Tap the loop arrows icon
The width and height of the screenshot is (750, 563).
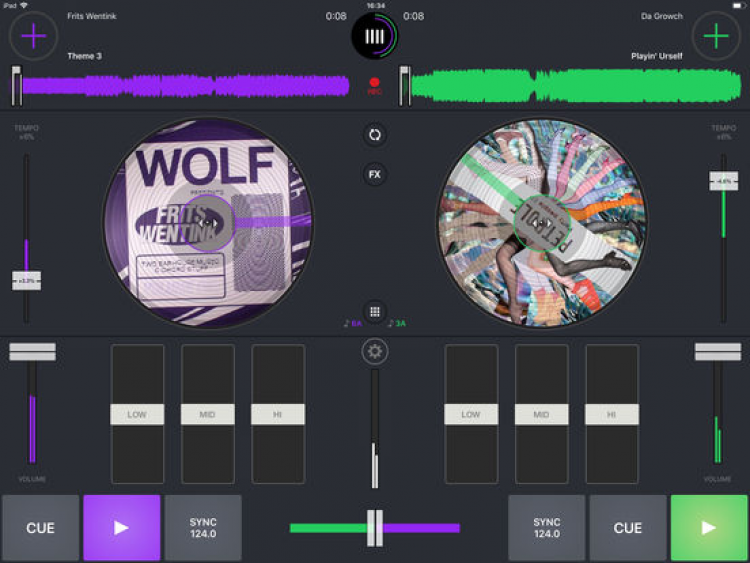click(x=375, y=135)
